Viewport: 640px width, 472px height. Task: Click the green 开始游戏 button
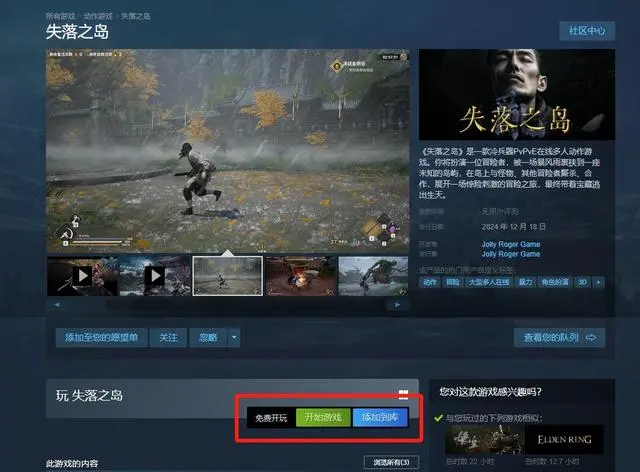point(323,417)
